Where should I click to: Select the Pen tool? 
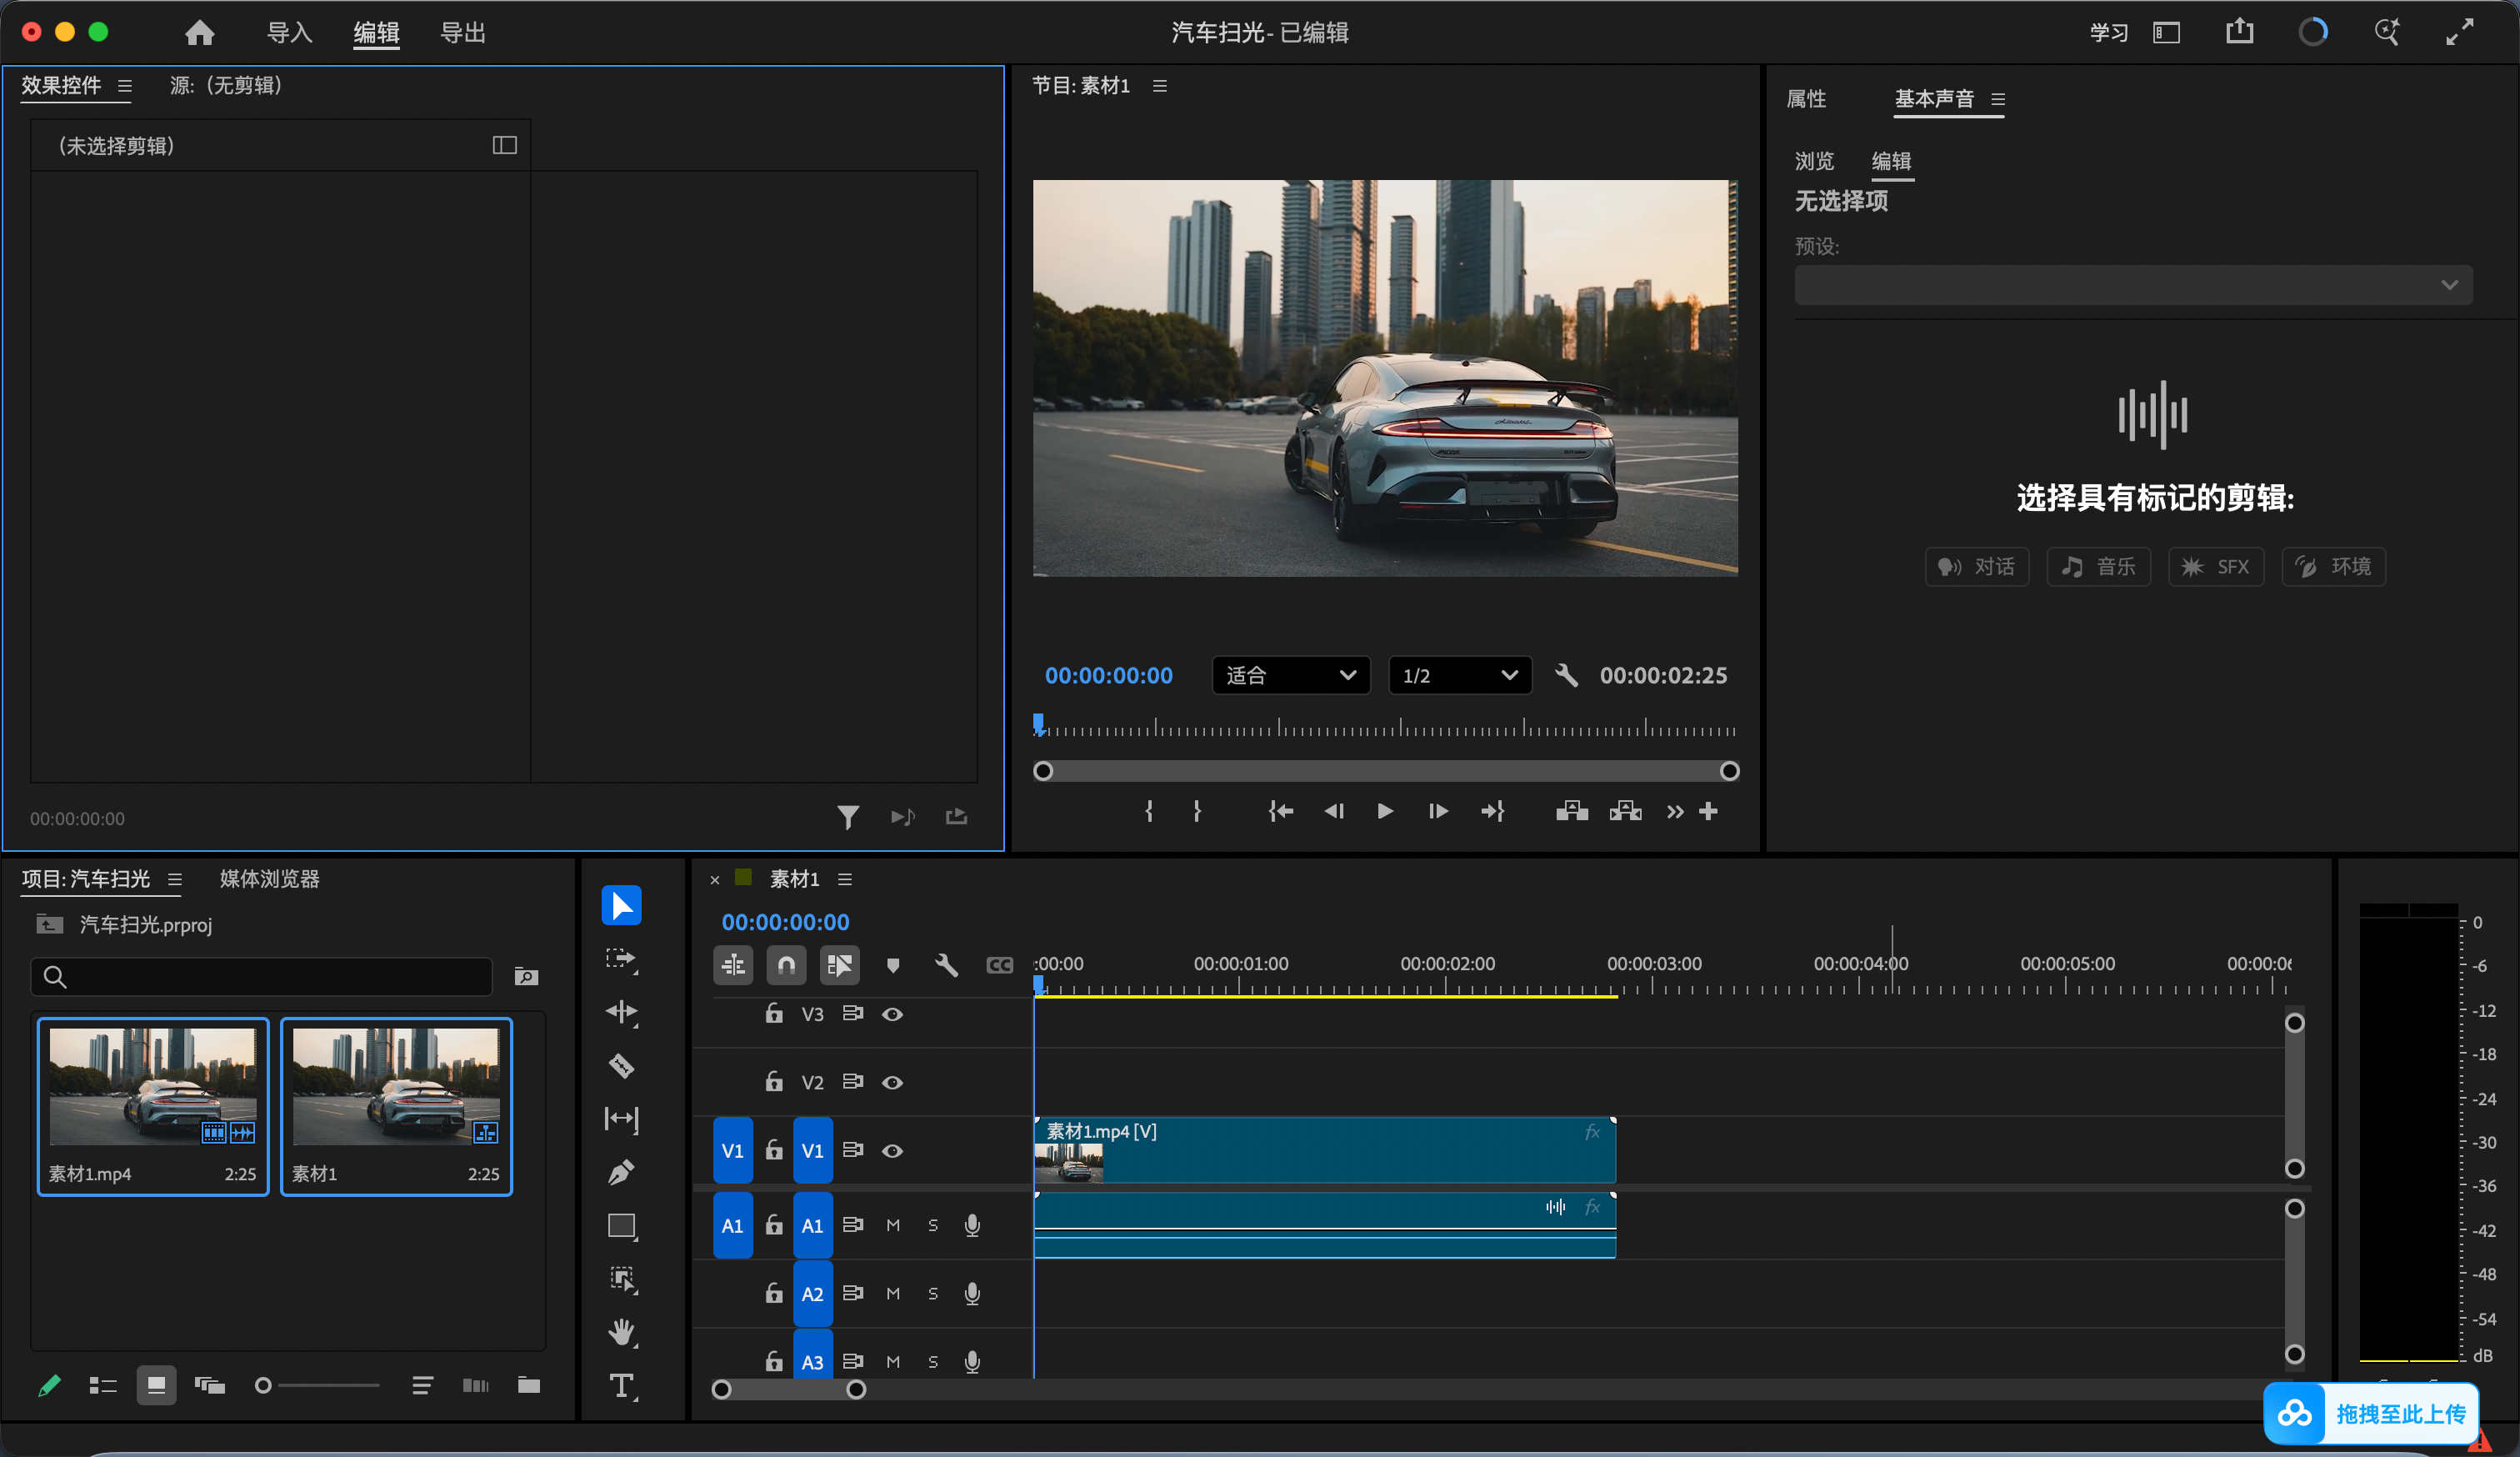(621, 1171)
